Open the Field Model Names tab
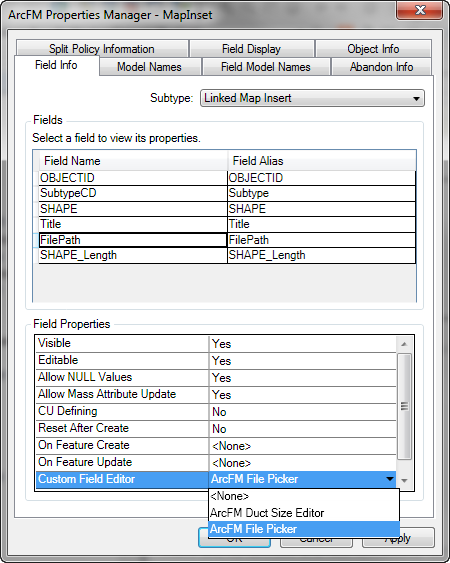This screenshot has height=563, width=450. click(266, 67)
